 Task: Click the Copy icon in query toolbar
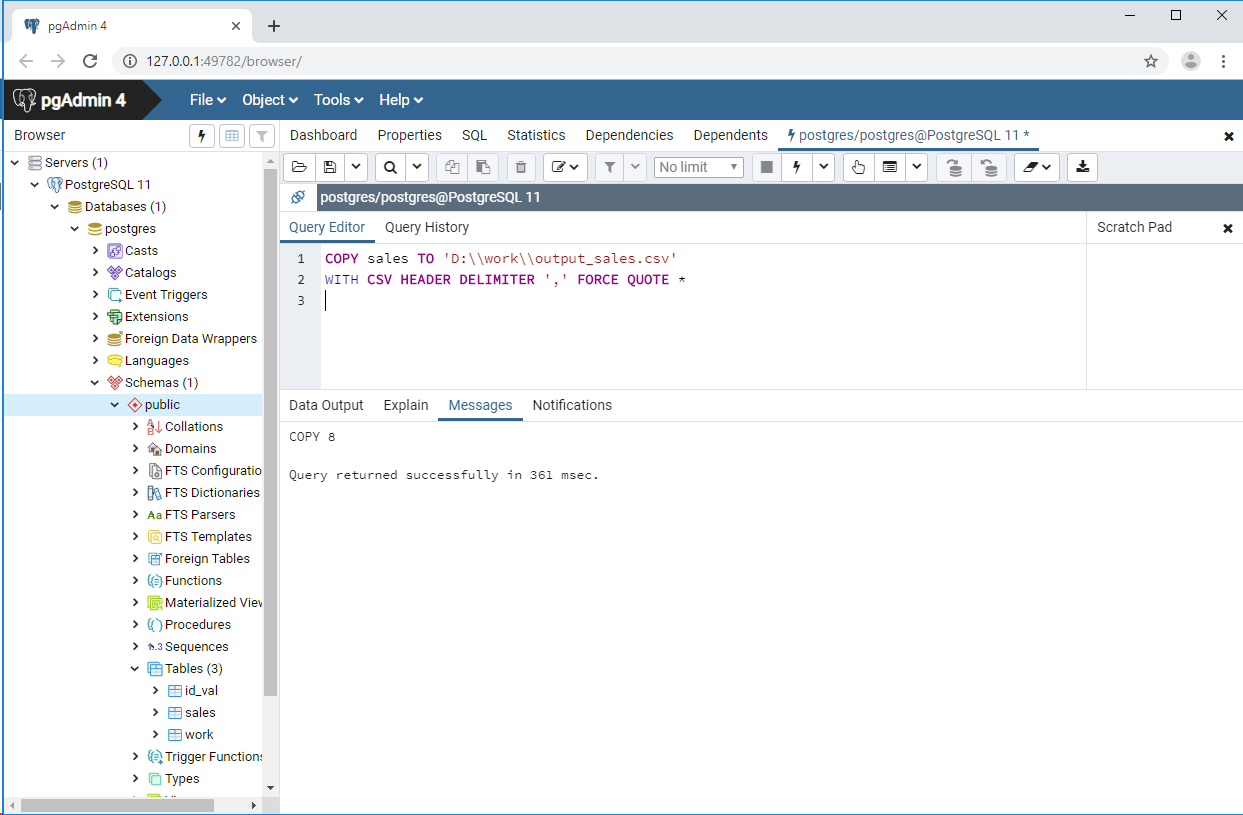(x=452, y=167)
